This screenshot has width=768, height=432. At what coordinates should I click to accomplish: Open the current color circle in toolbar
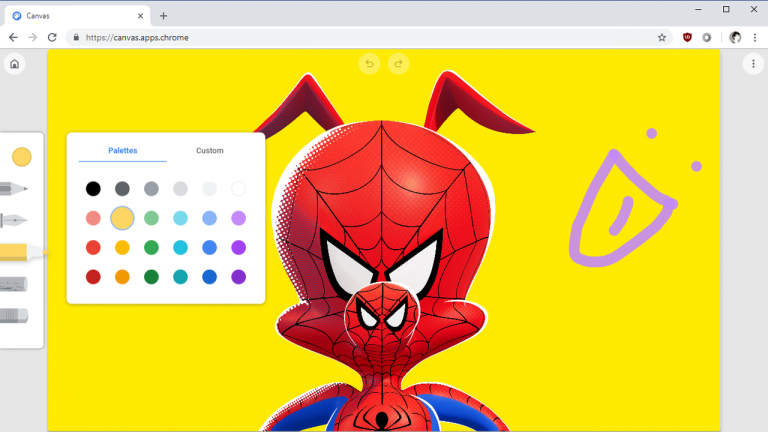point(22,157)
